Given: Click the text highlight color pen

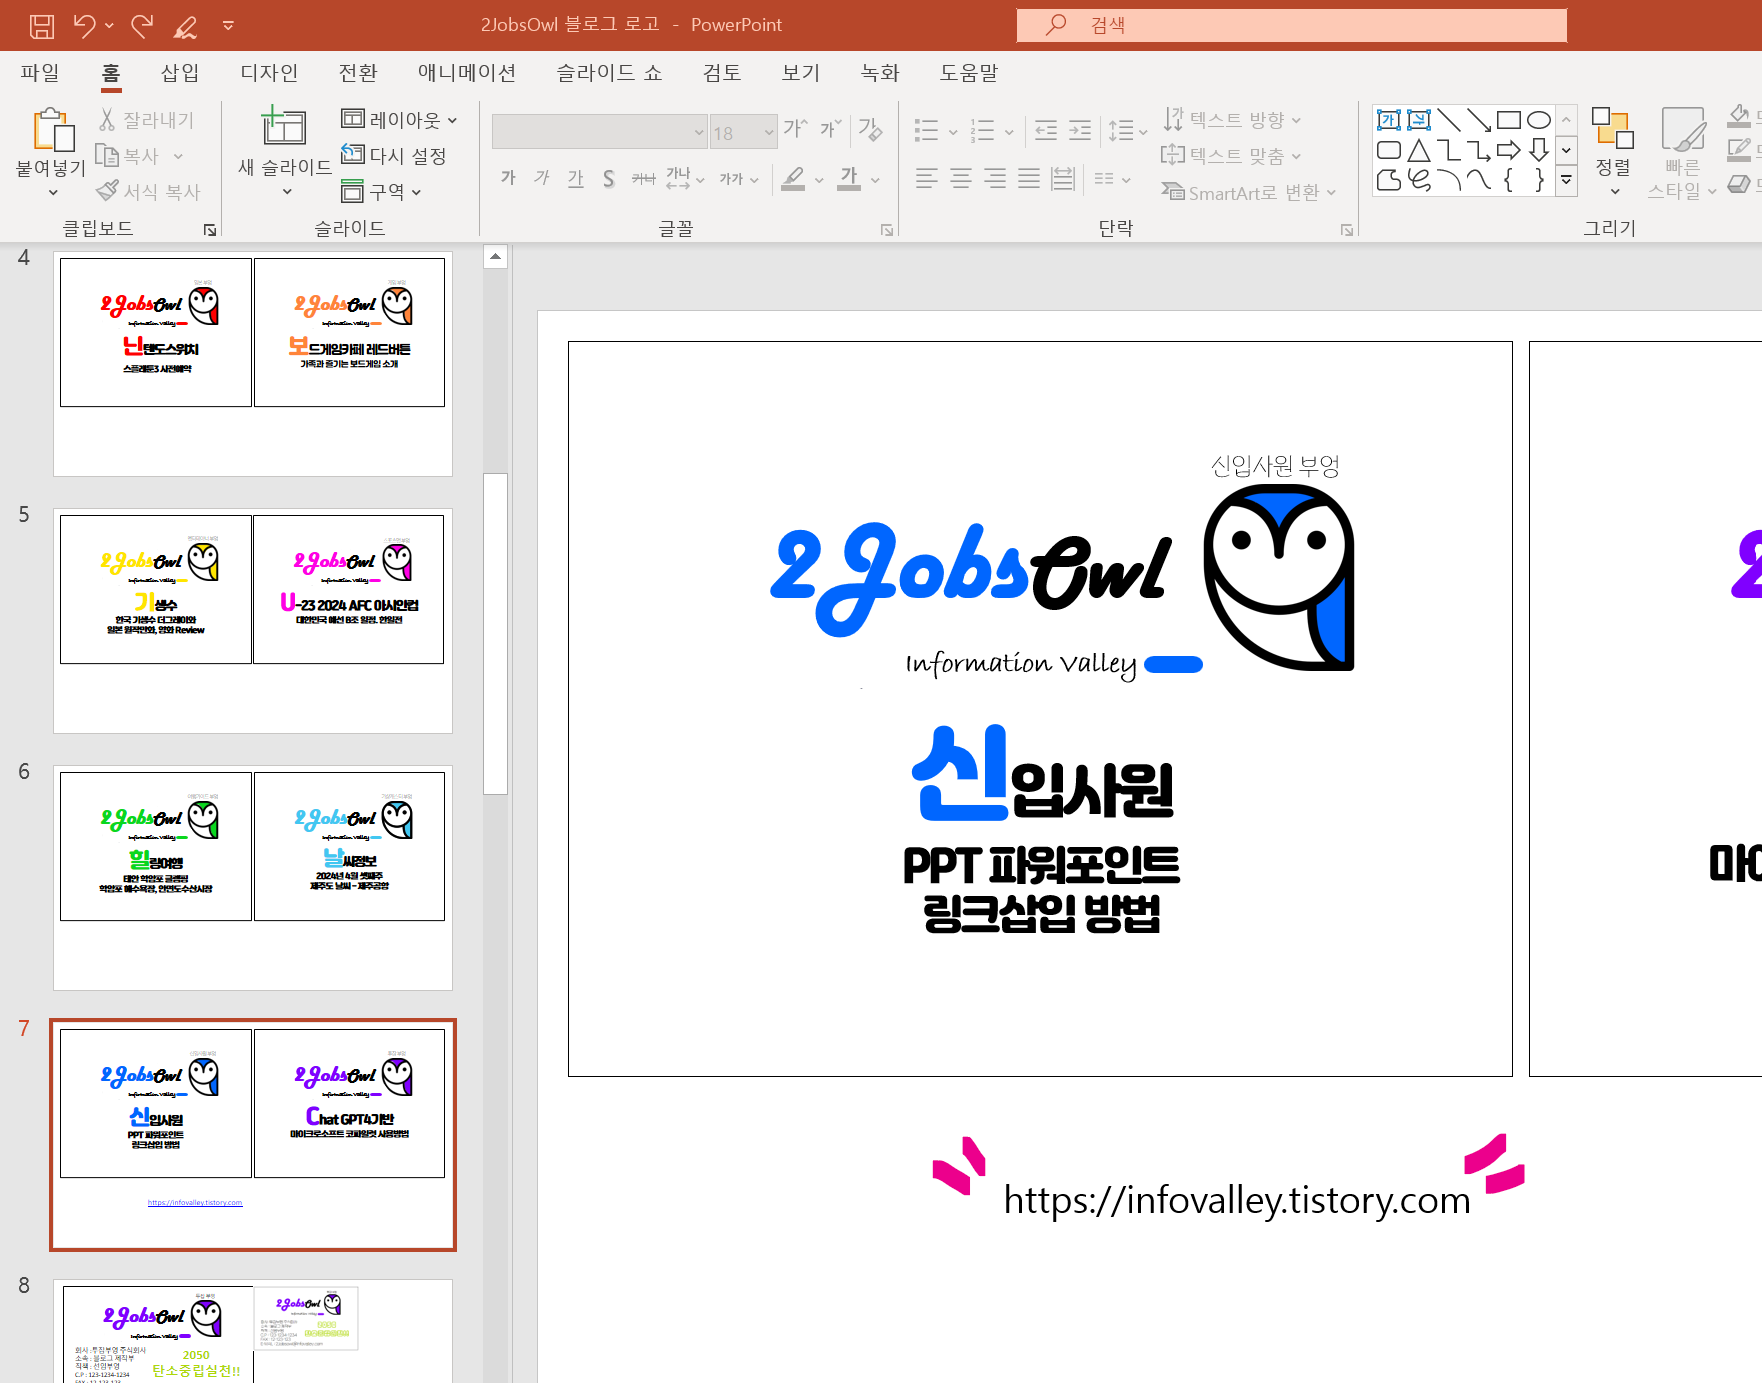Looking at the screenshot, I should (x=793, y=179).
